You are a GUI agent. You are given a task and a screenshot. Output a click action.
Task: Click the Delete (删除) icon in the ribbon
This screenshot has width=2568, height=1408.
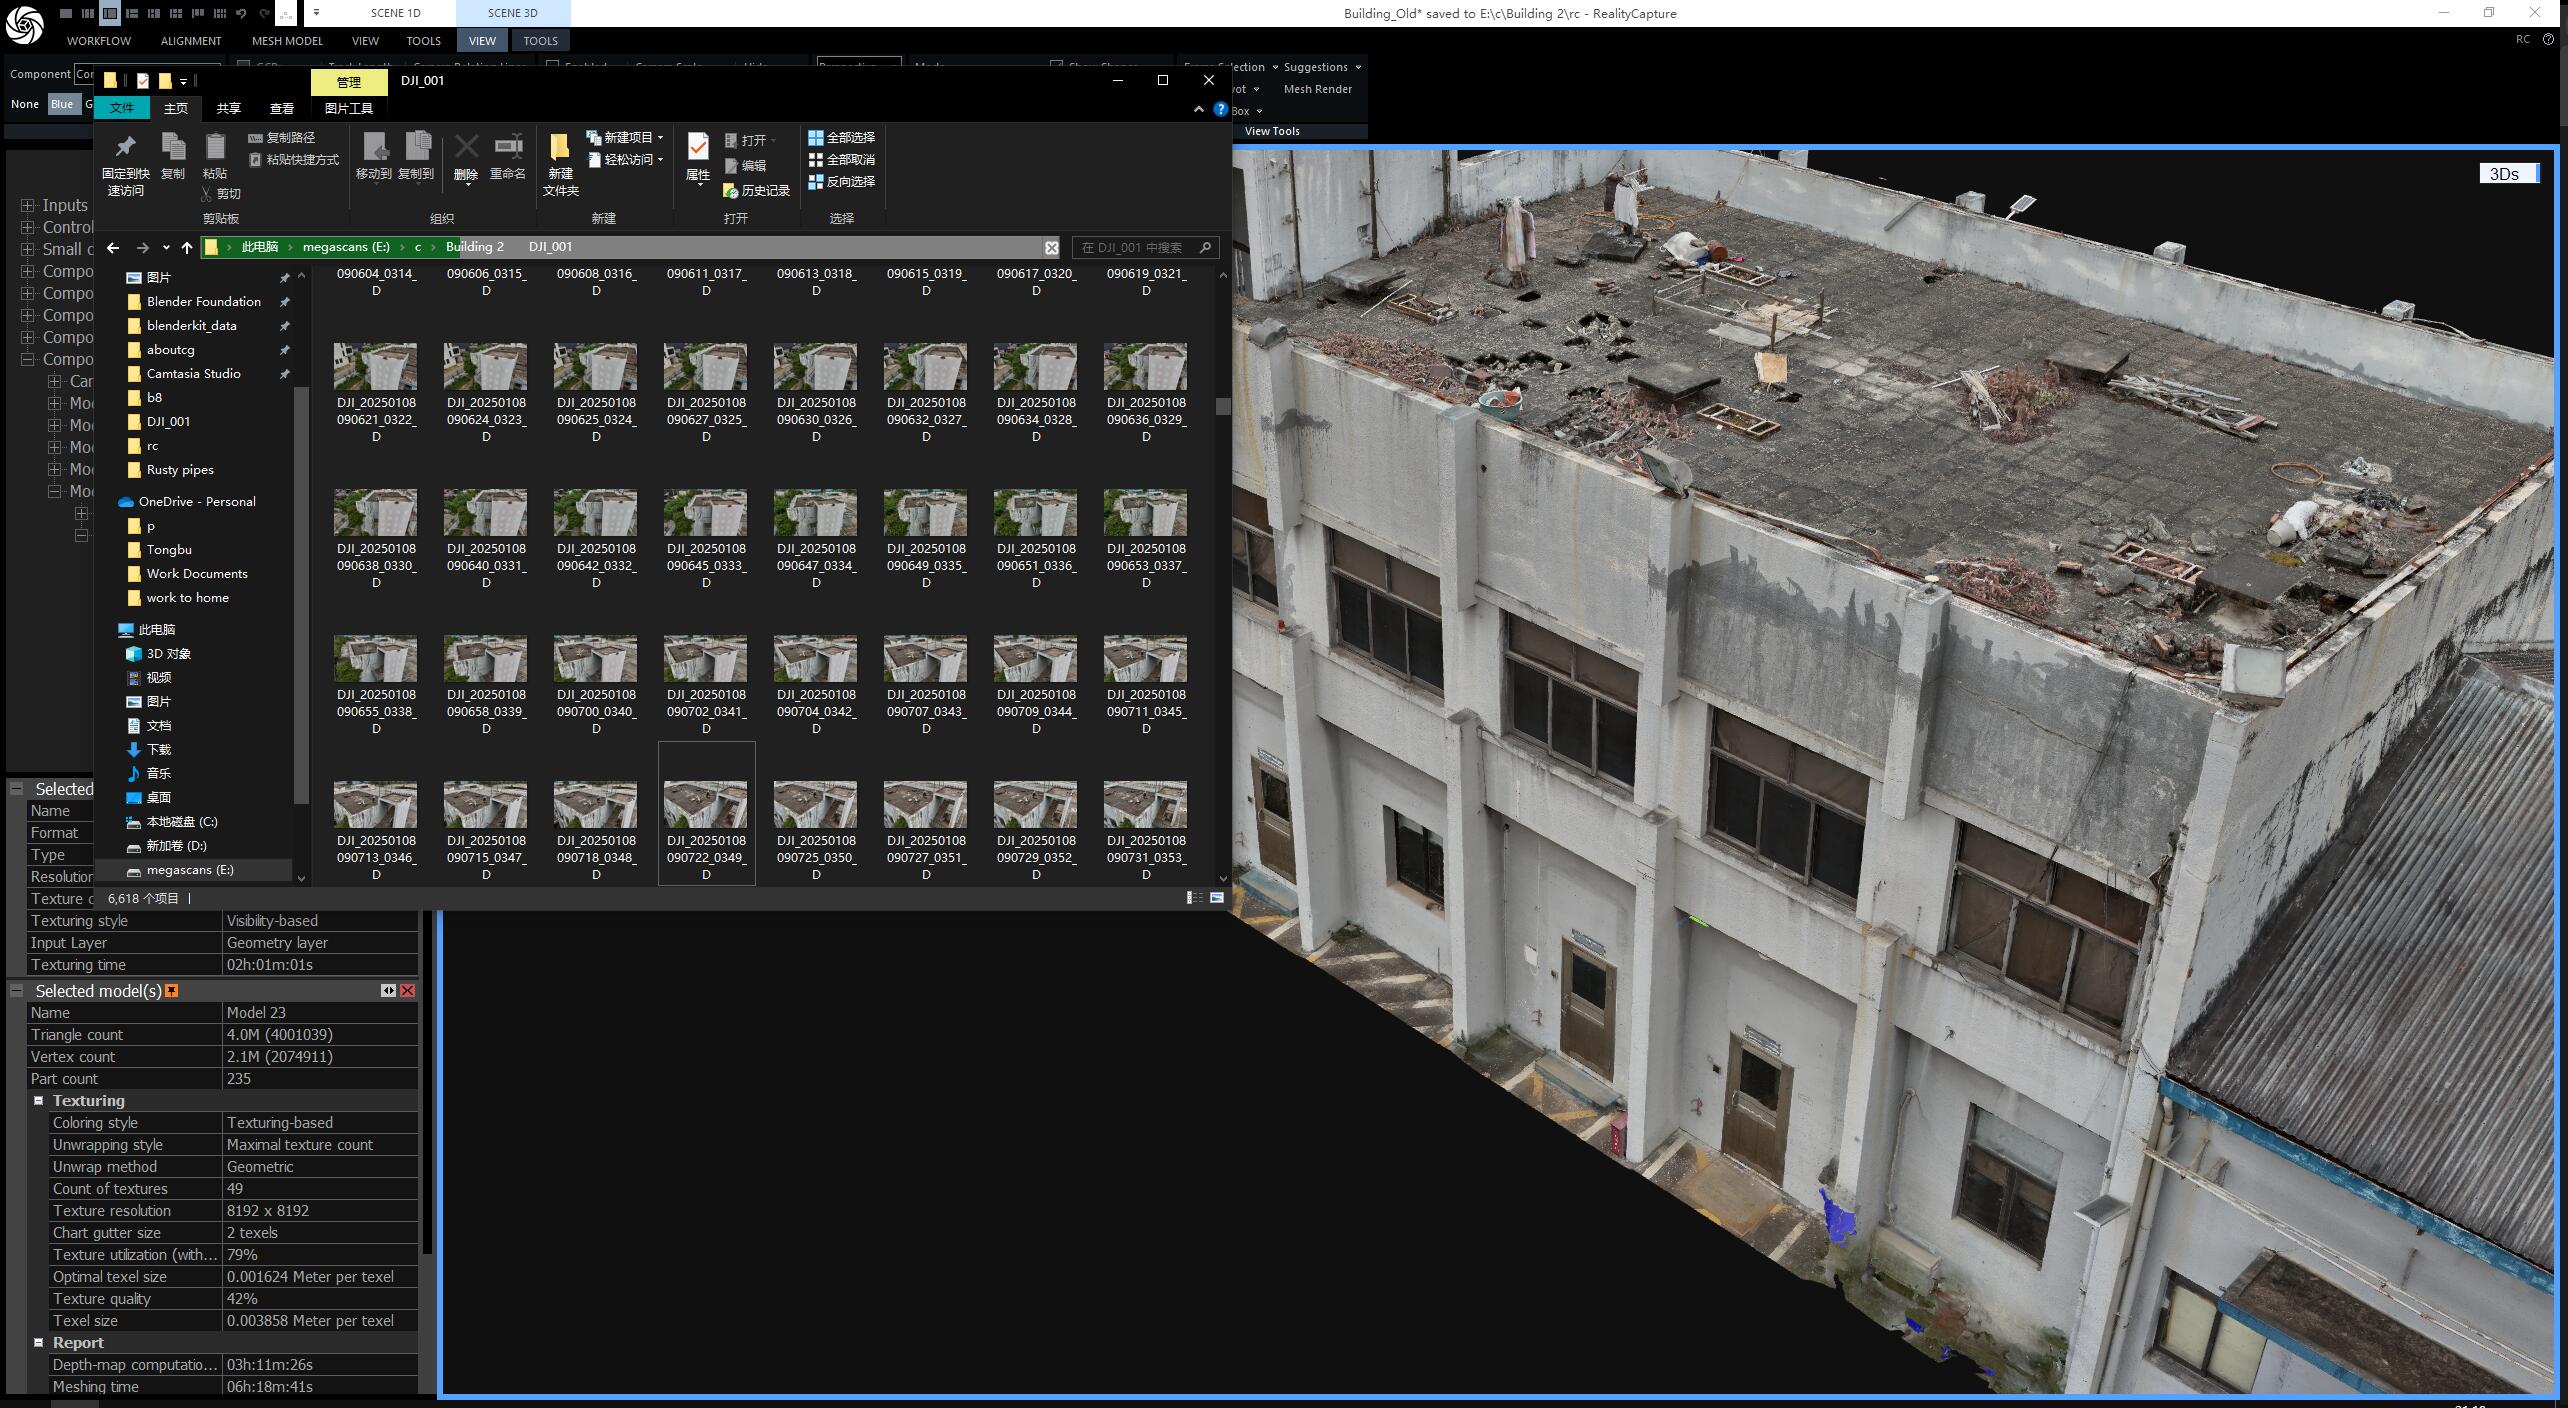[x=466, y=156]
